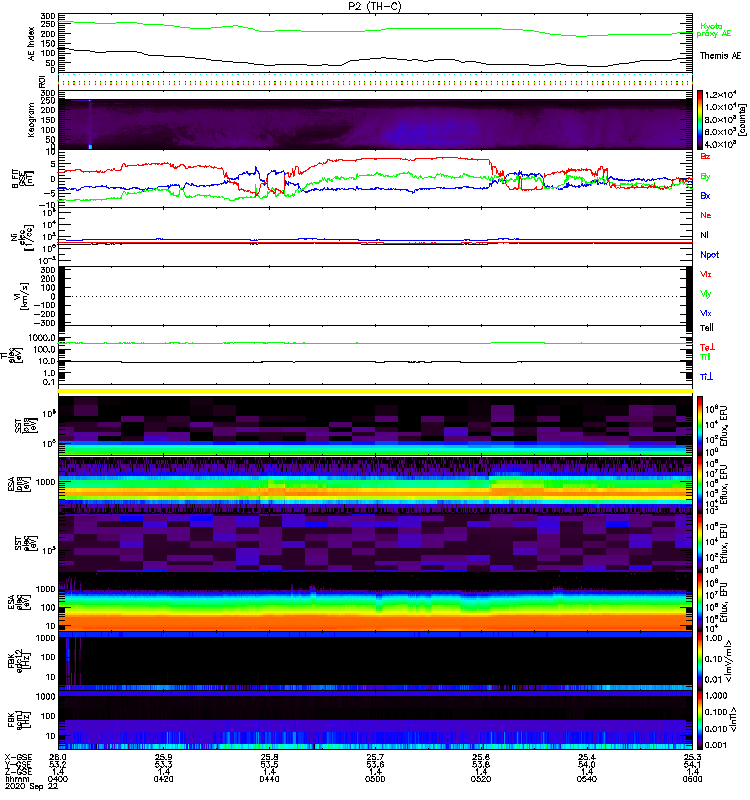
Task: Click the Keogram counts color bar
Action: 700,120
